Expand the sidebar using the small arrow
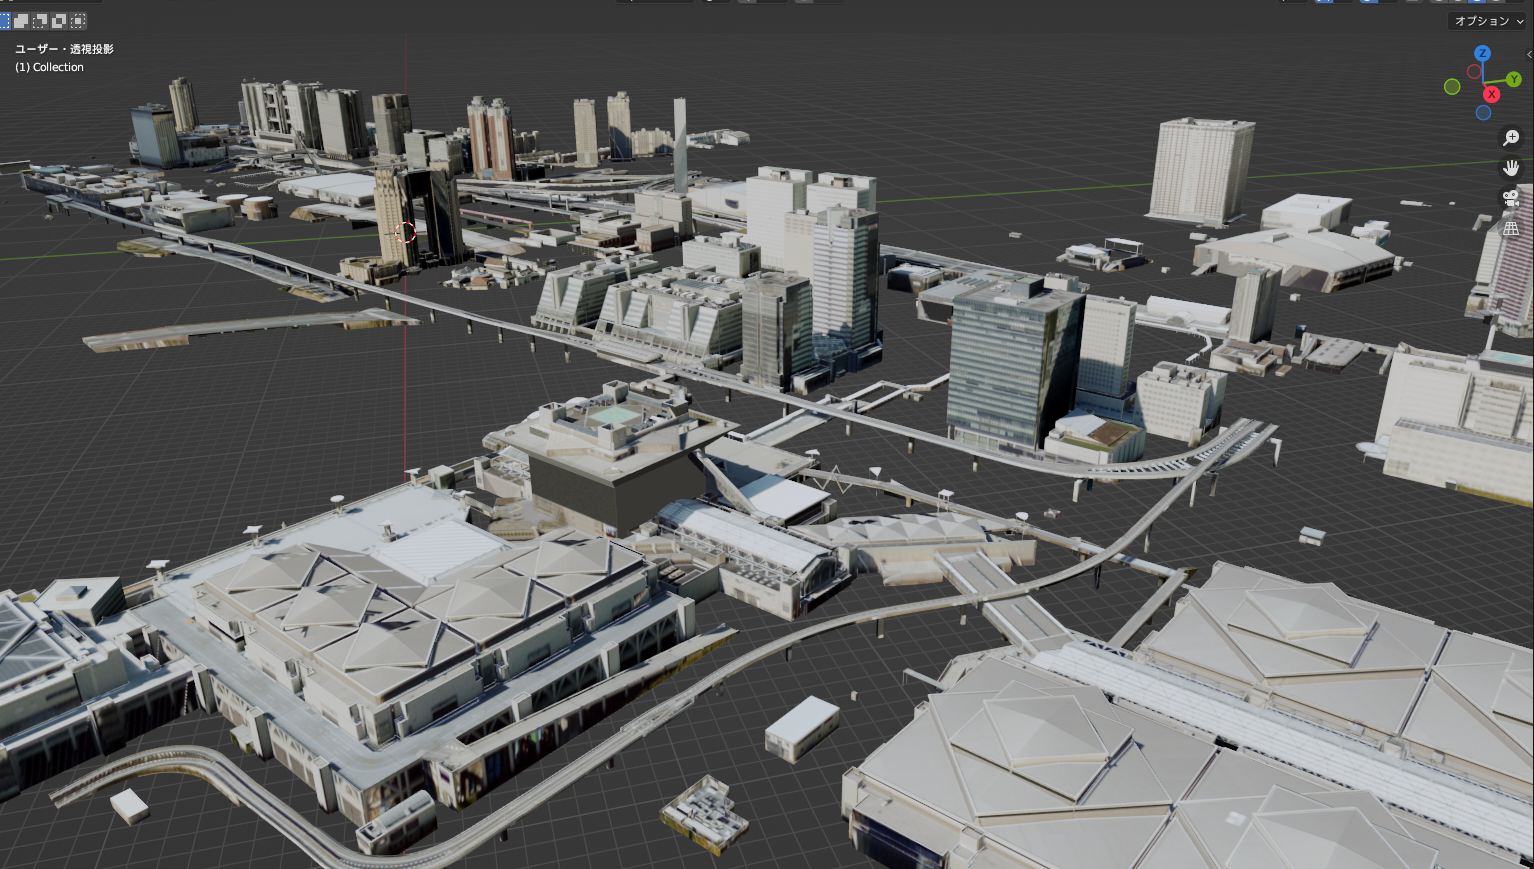The height and width of the screenshot is (869, 1534). (x=1529, y=54)
